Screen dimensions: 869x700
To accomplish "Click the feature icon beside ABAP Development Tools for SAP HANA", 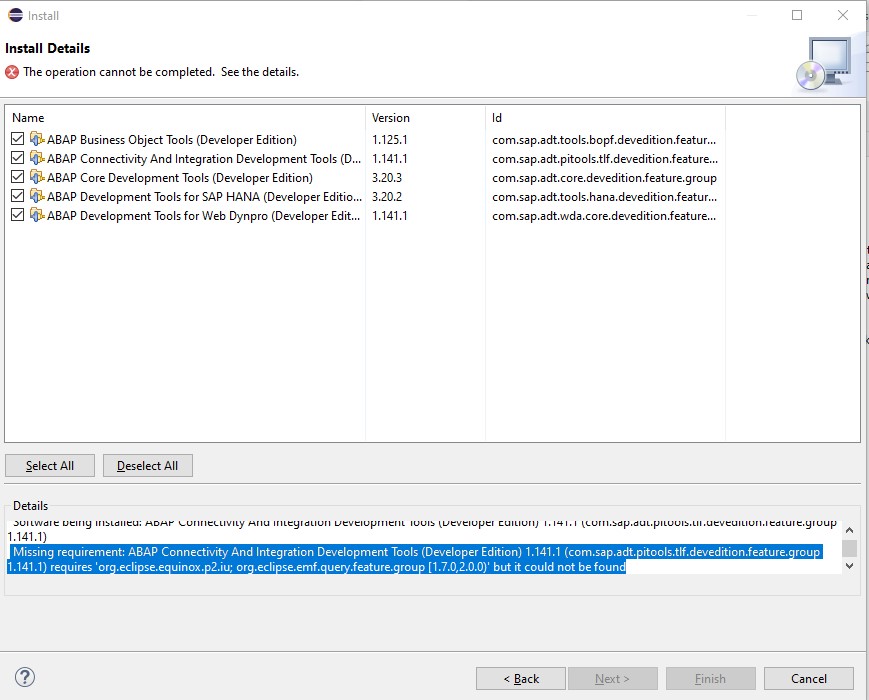I will point(37,196).
